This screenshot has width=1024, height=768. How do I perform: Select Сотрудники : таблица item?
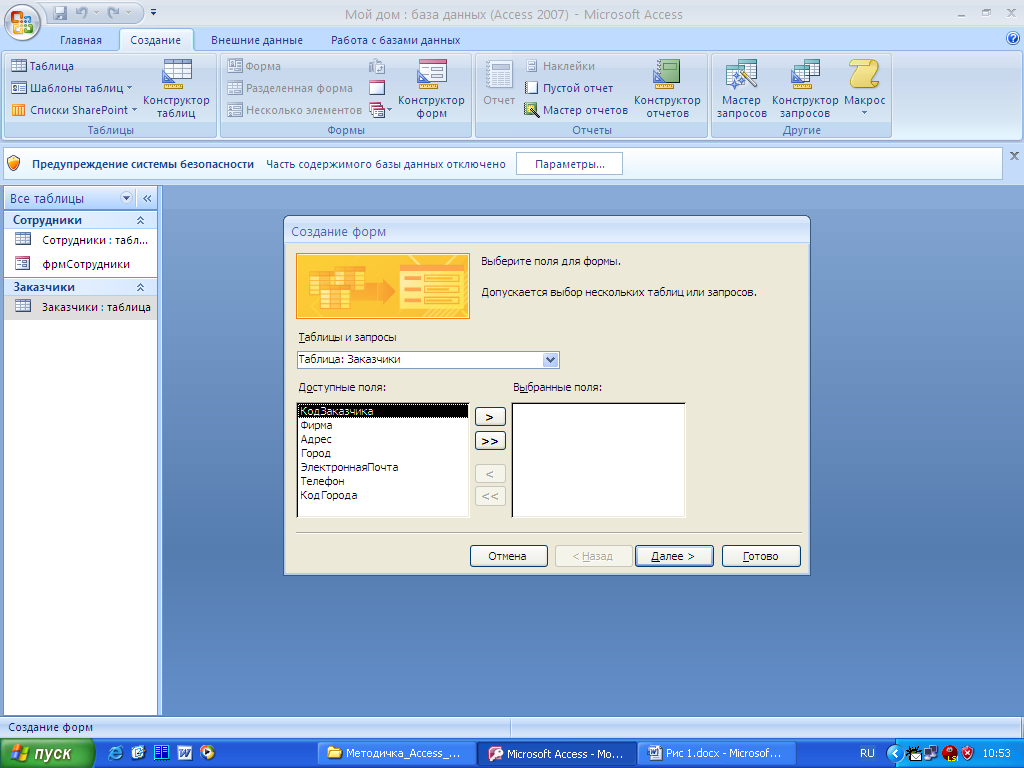(81, 240)
